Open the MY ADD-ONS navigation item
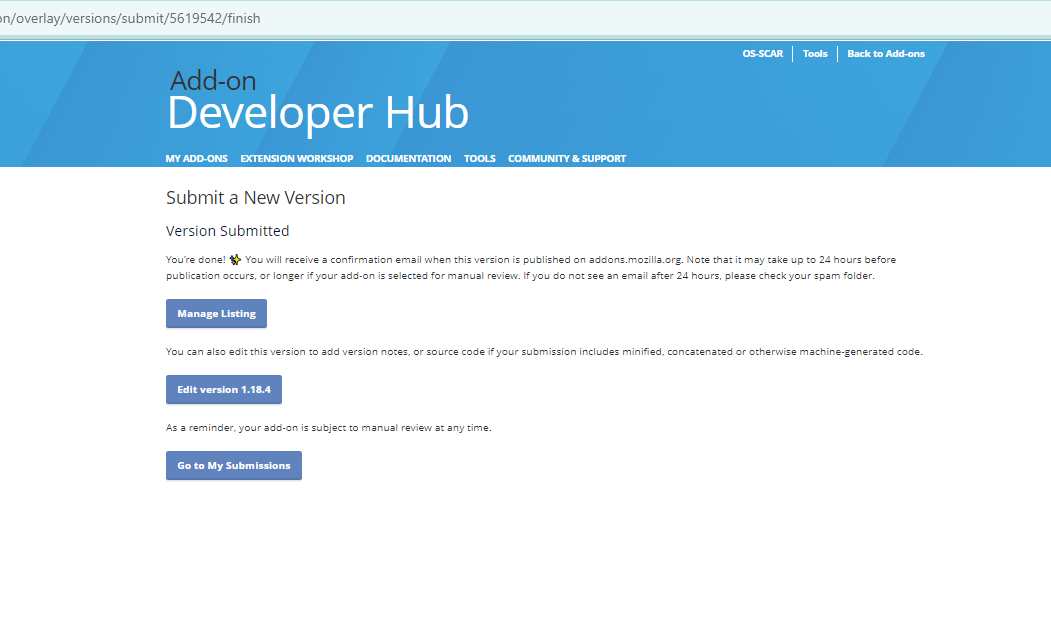 [196, 158]
